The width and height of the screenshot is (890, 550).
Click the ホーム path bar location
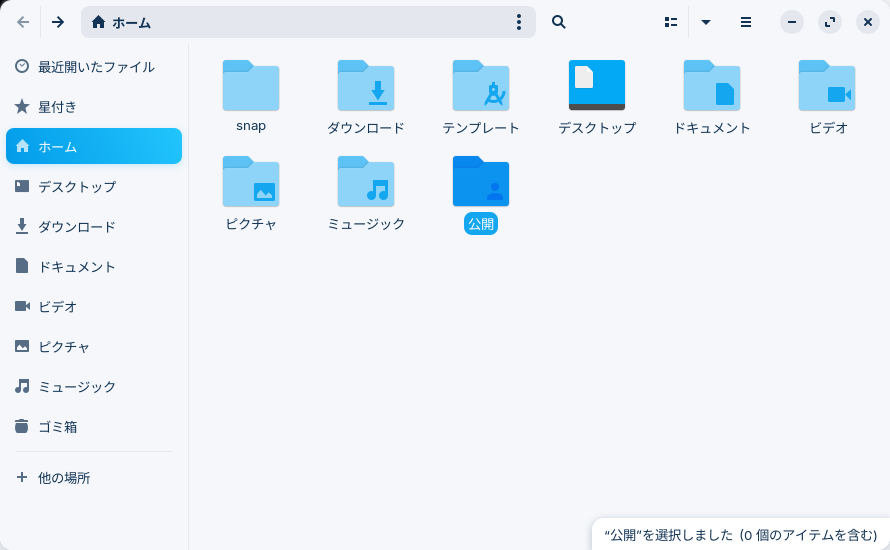(121, 22)
